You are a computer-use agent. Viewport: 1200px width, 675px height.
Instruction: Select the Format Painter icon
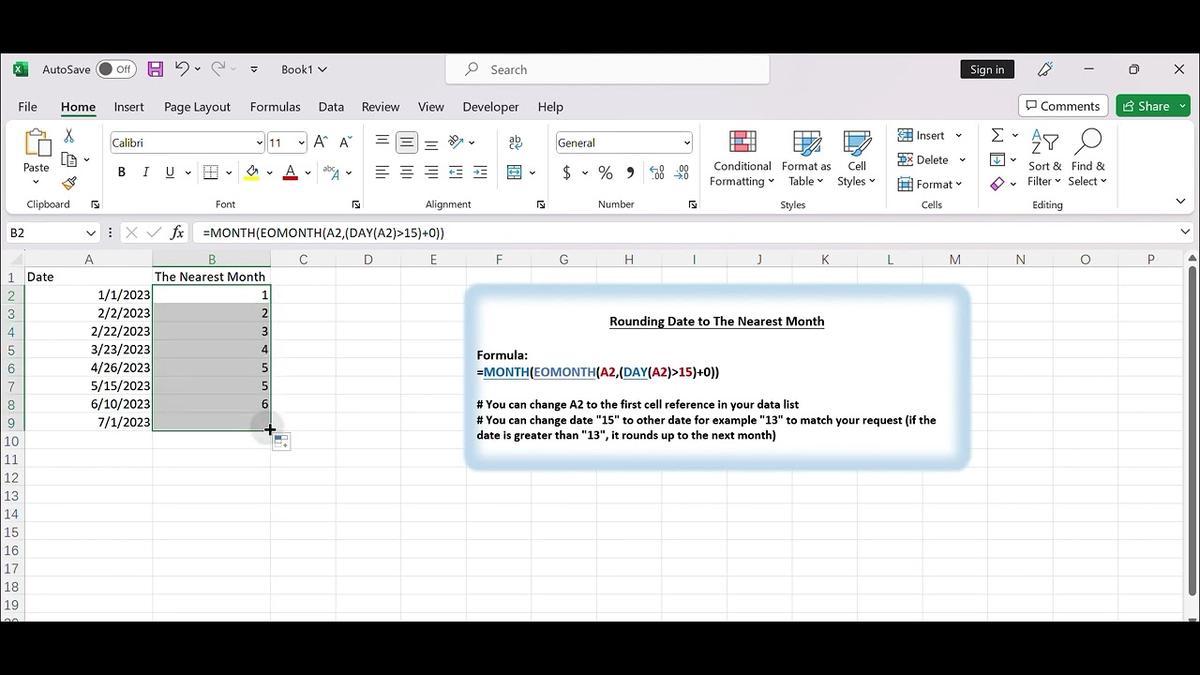click(x=68, y=183)
